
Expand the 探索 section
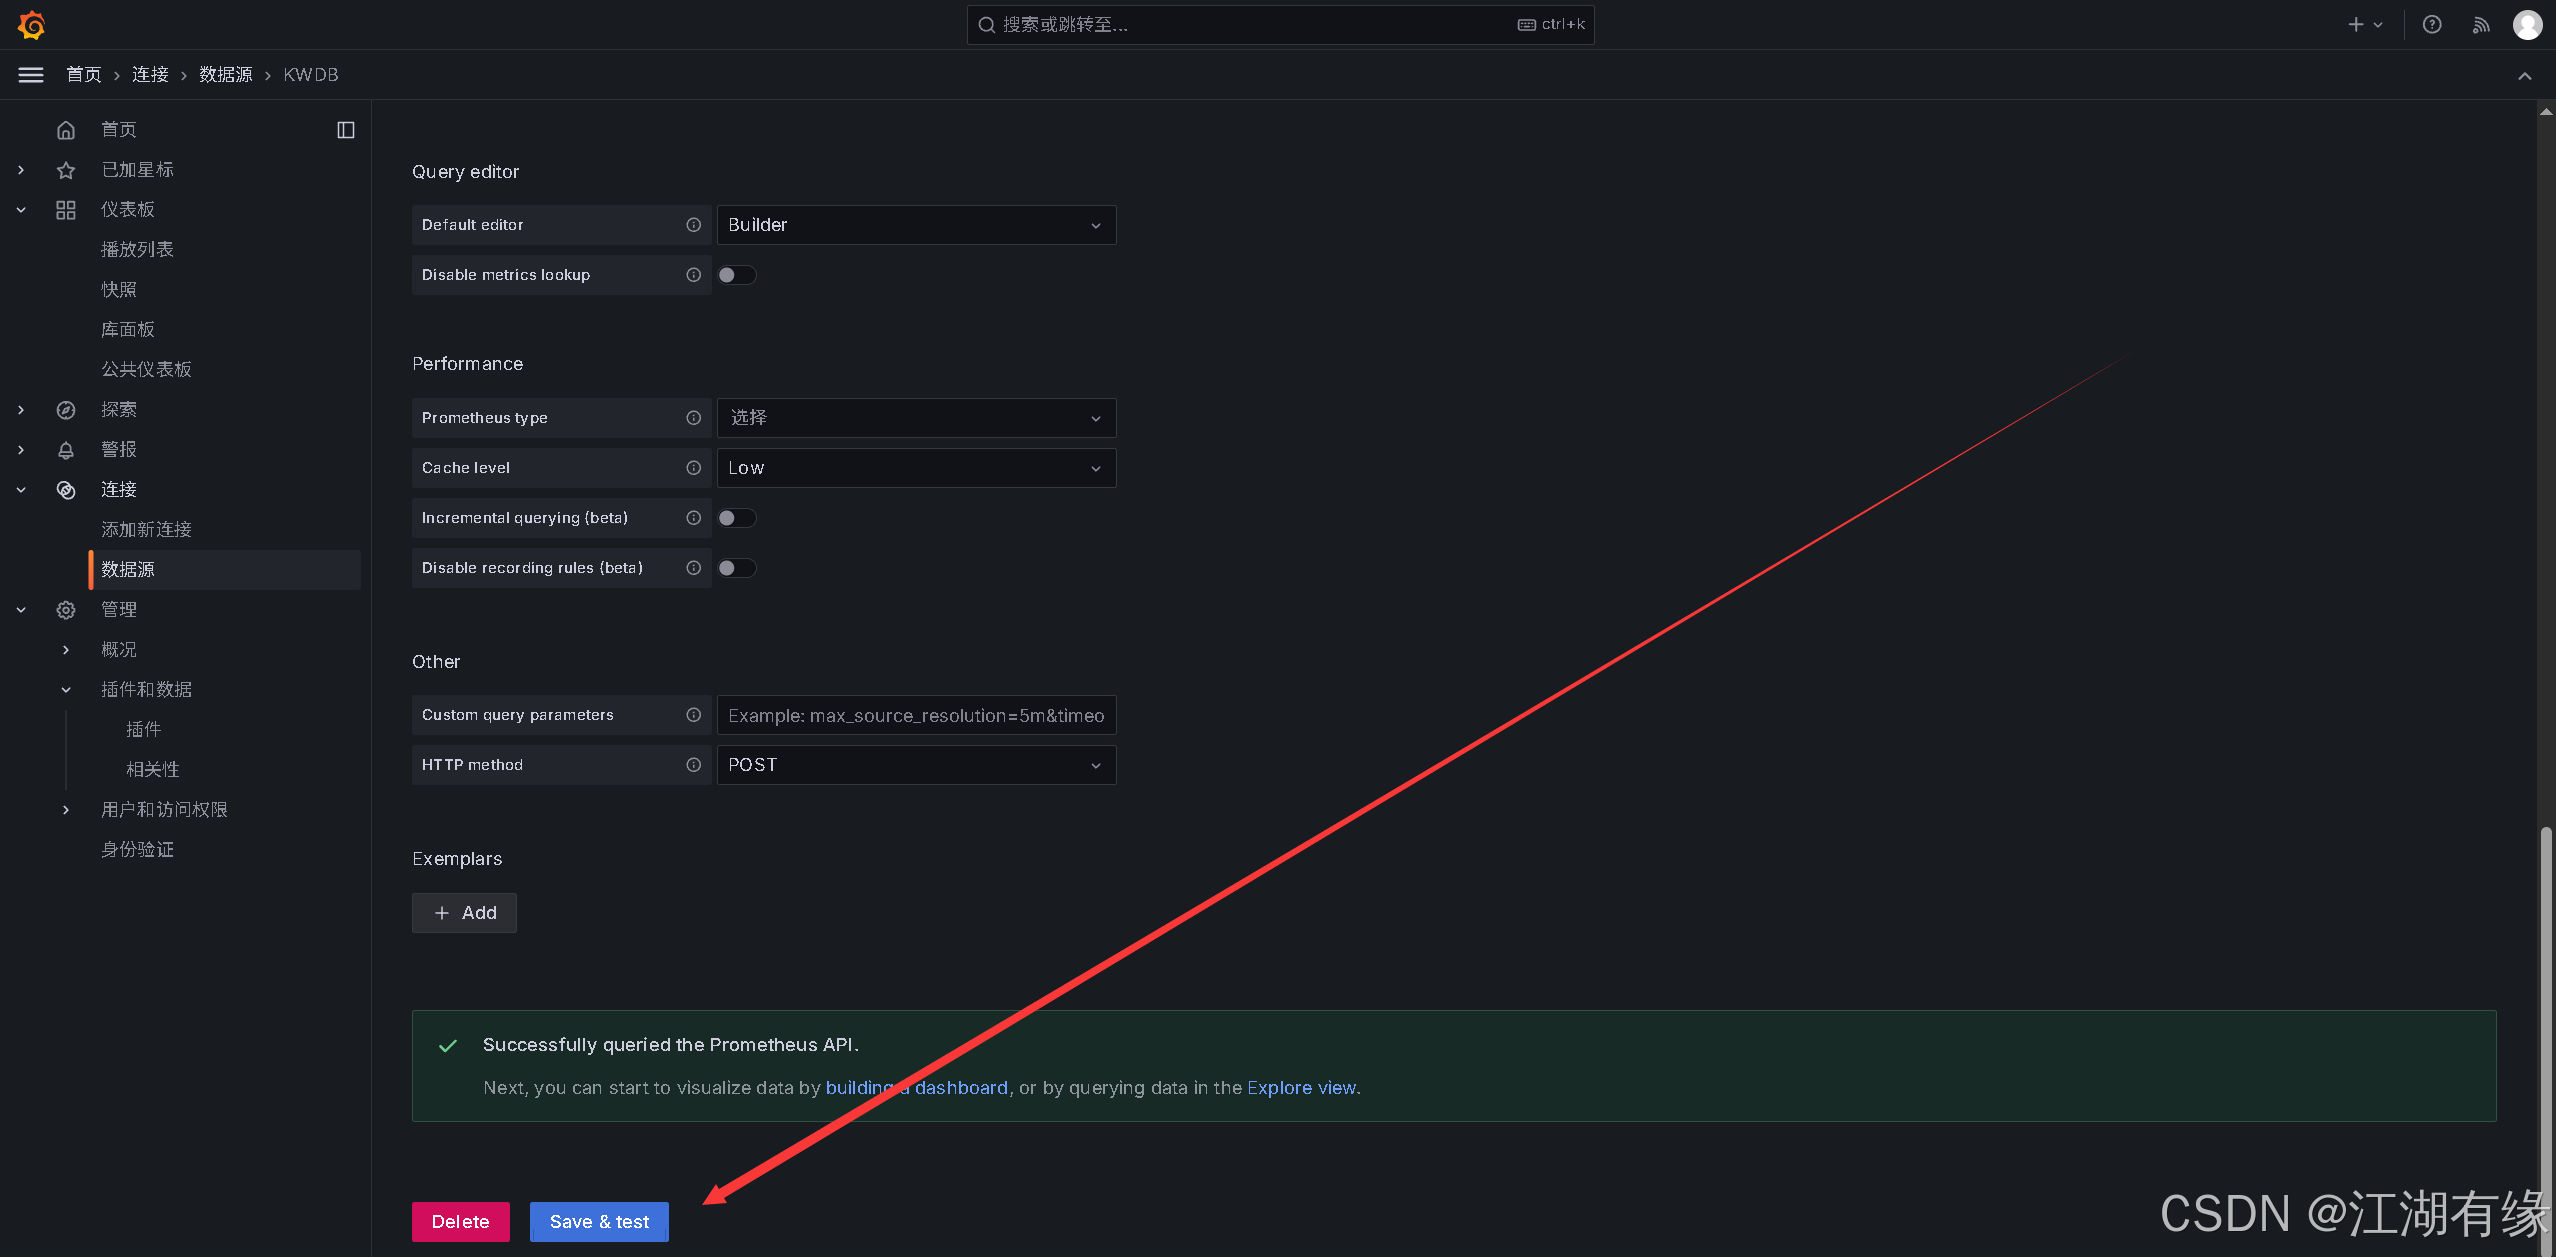coord(21,410)
